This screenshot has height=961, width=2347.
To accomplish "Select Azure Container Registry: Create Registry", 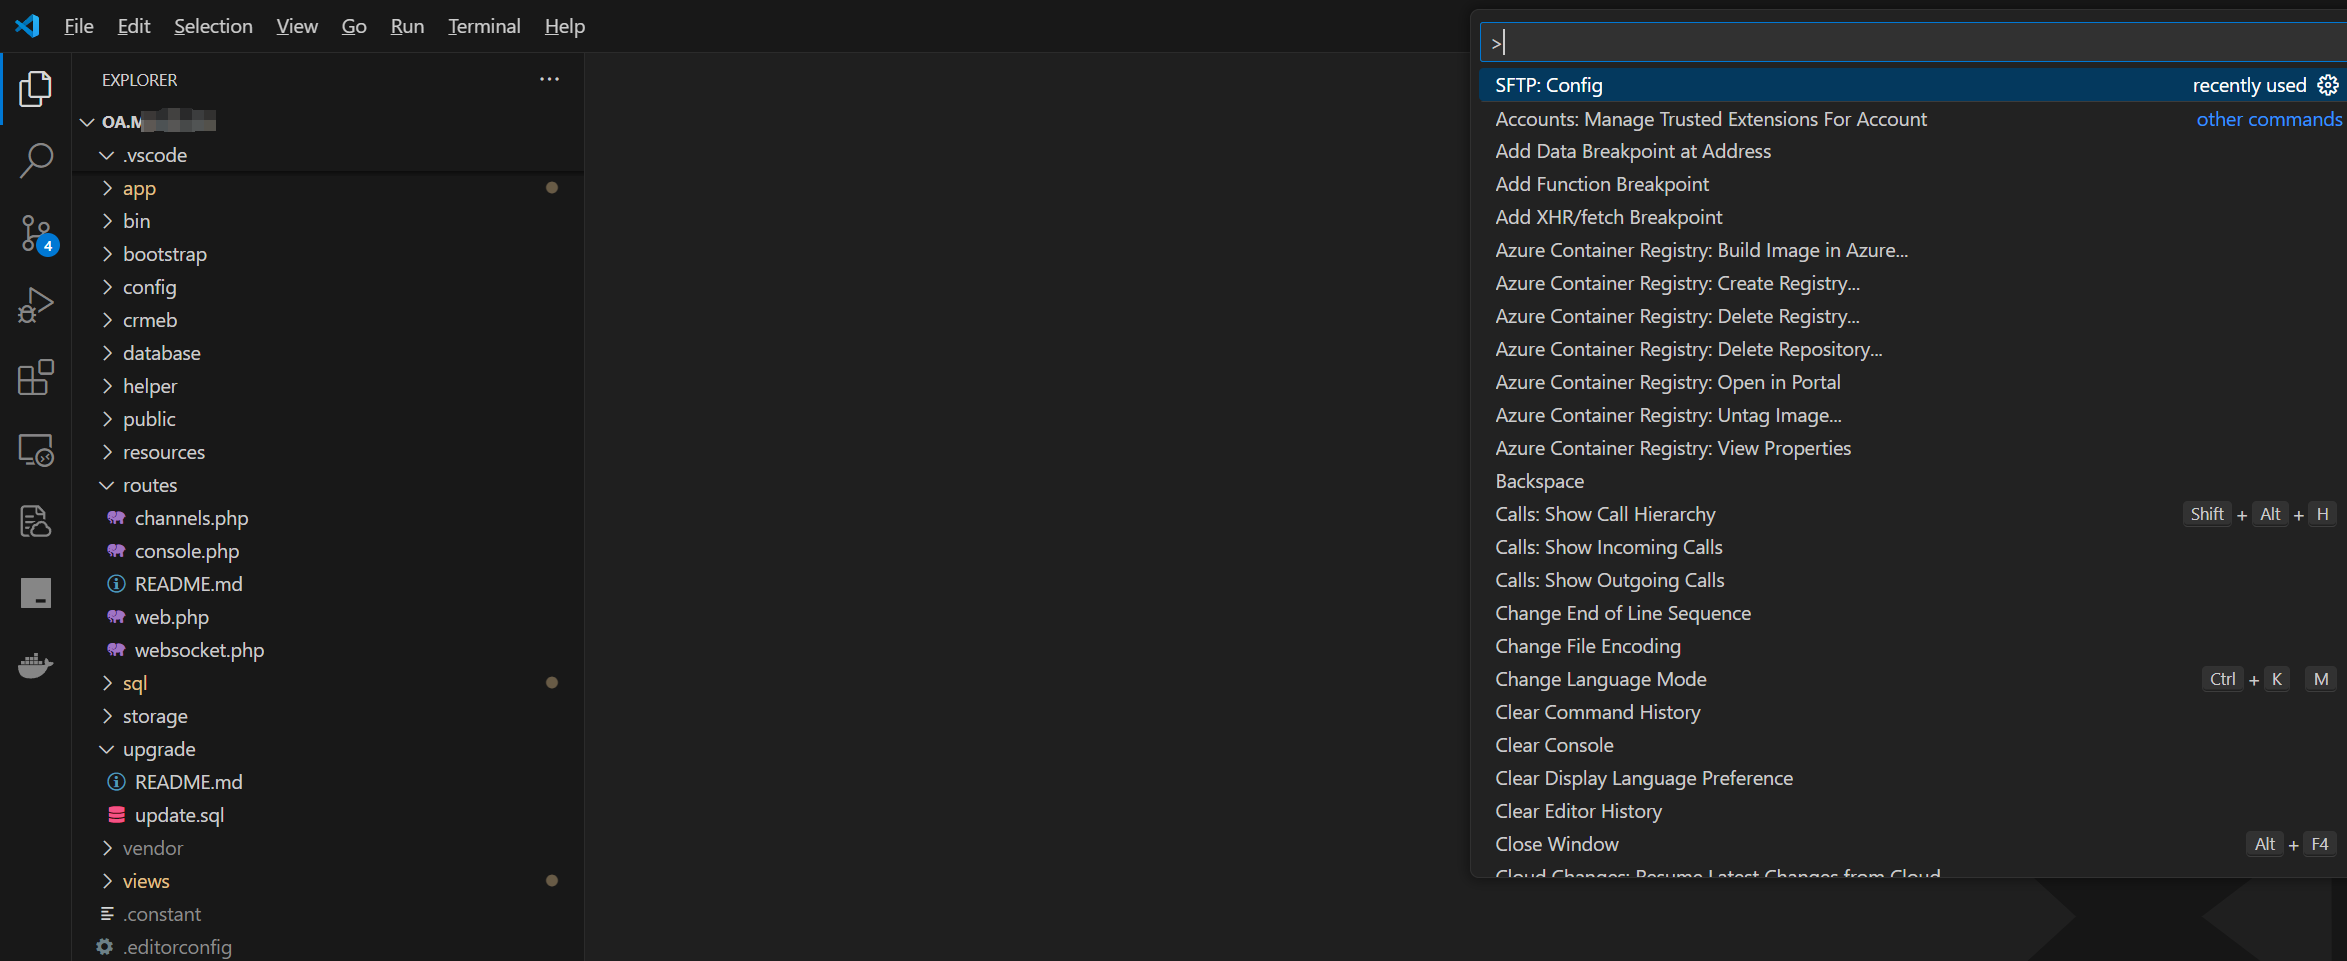I will (1913, 283).
